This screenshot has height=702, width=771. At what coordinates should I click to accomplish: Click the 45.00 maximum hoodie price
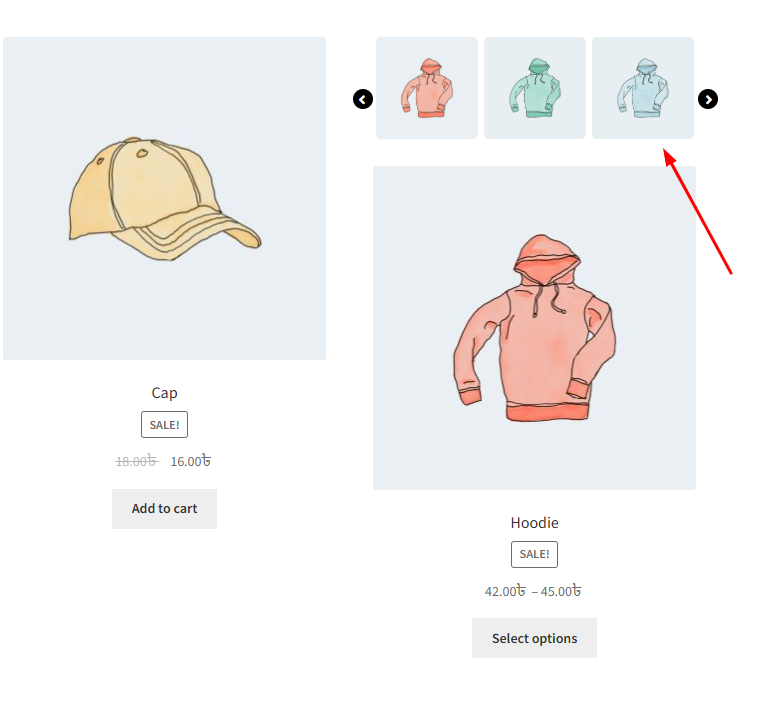point(561,591)
